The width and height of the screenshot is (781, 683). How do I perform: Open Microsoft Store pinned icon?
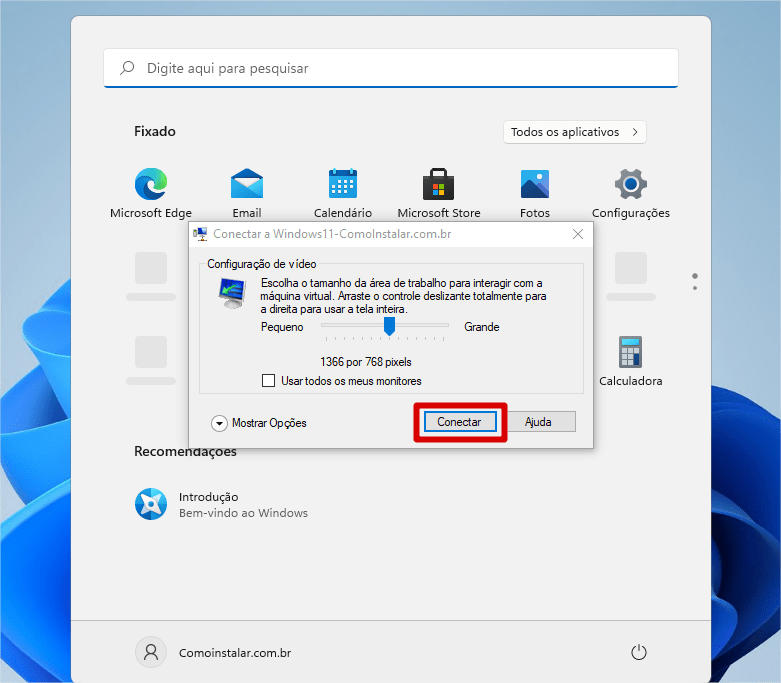pyautogui.click(x=438, y=184)
